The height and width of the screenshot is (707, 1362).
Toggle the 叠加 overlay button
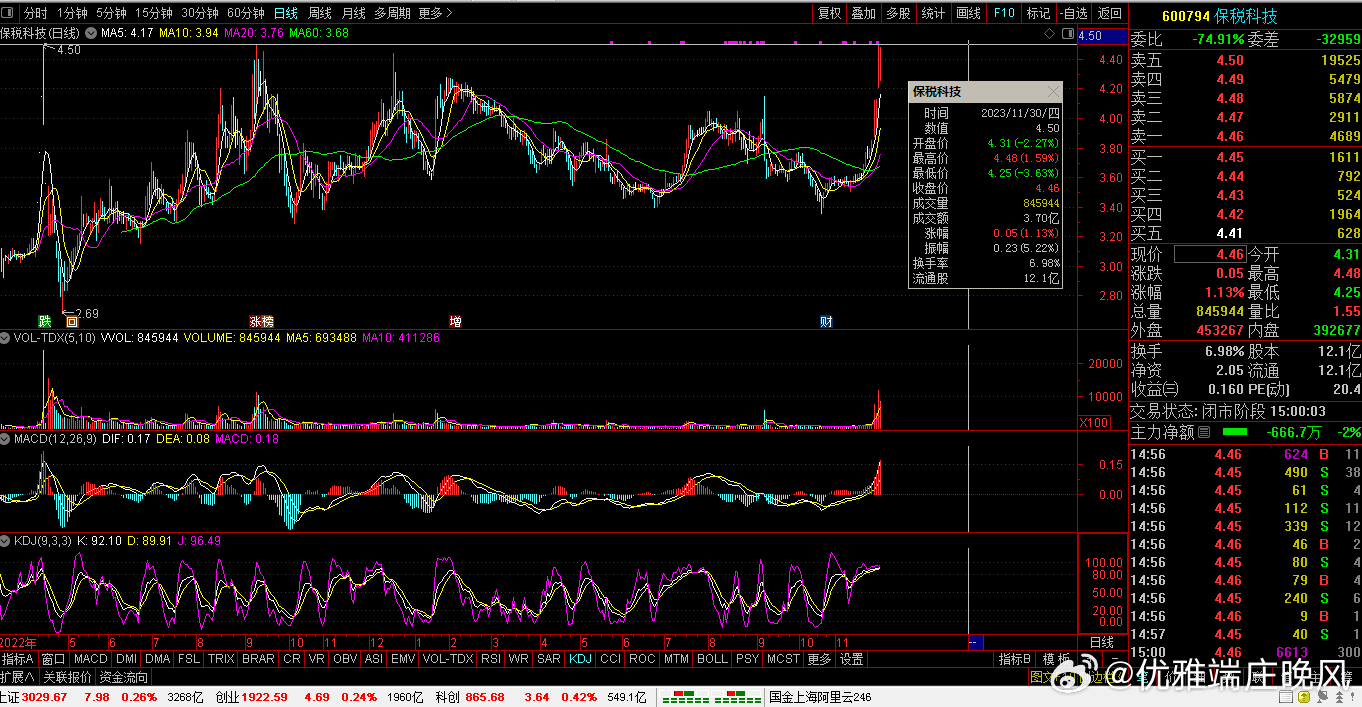click(x=863, y=13)
